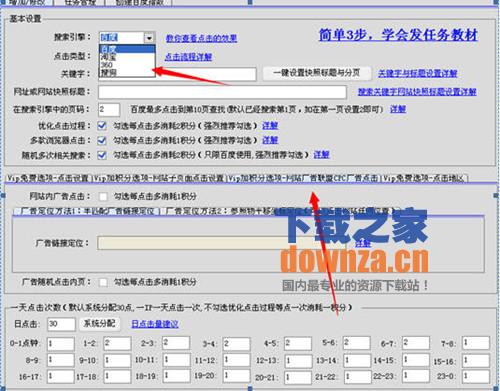The image size is (500, 391).
Task: Switch to 广告定位方法2 tab
Action: click(280, 211)
